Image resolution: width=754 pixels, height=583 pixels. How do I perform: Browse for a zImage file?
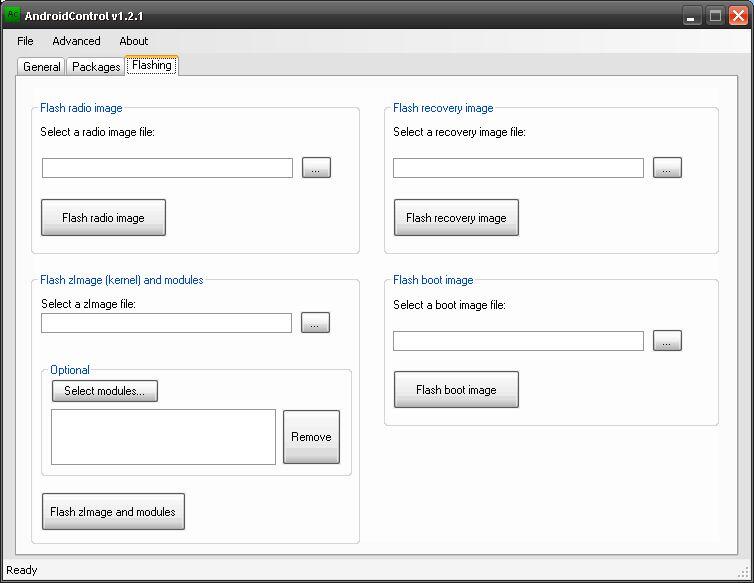tap(315, 322)
